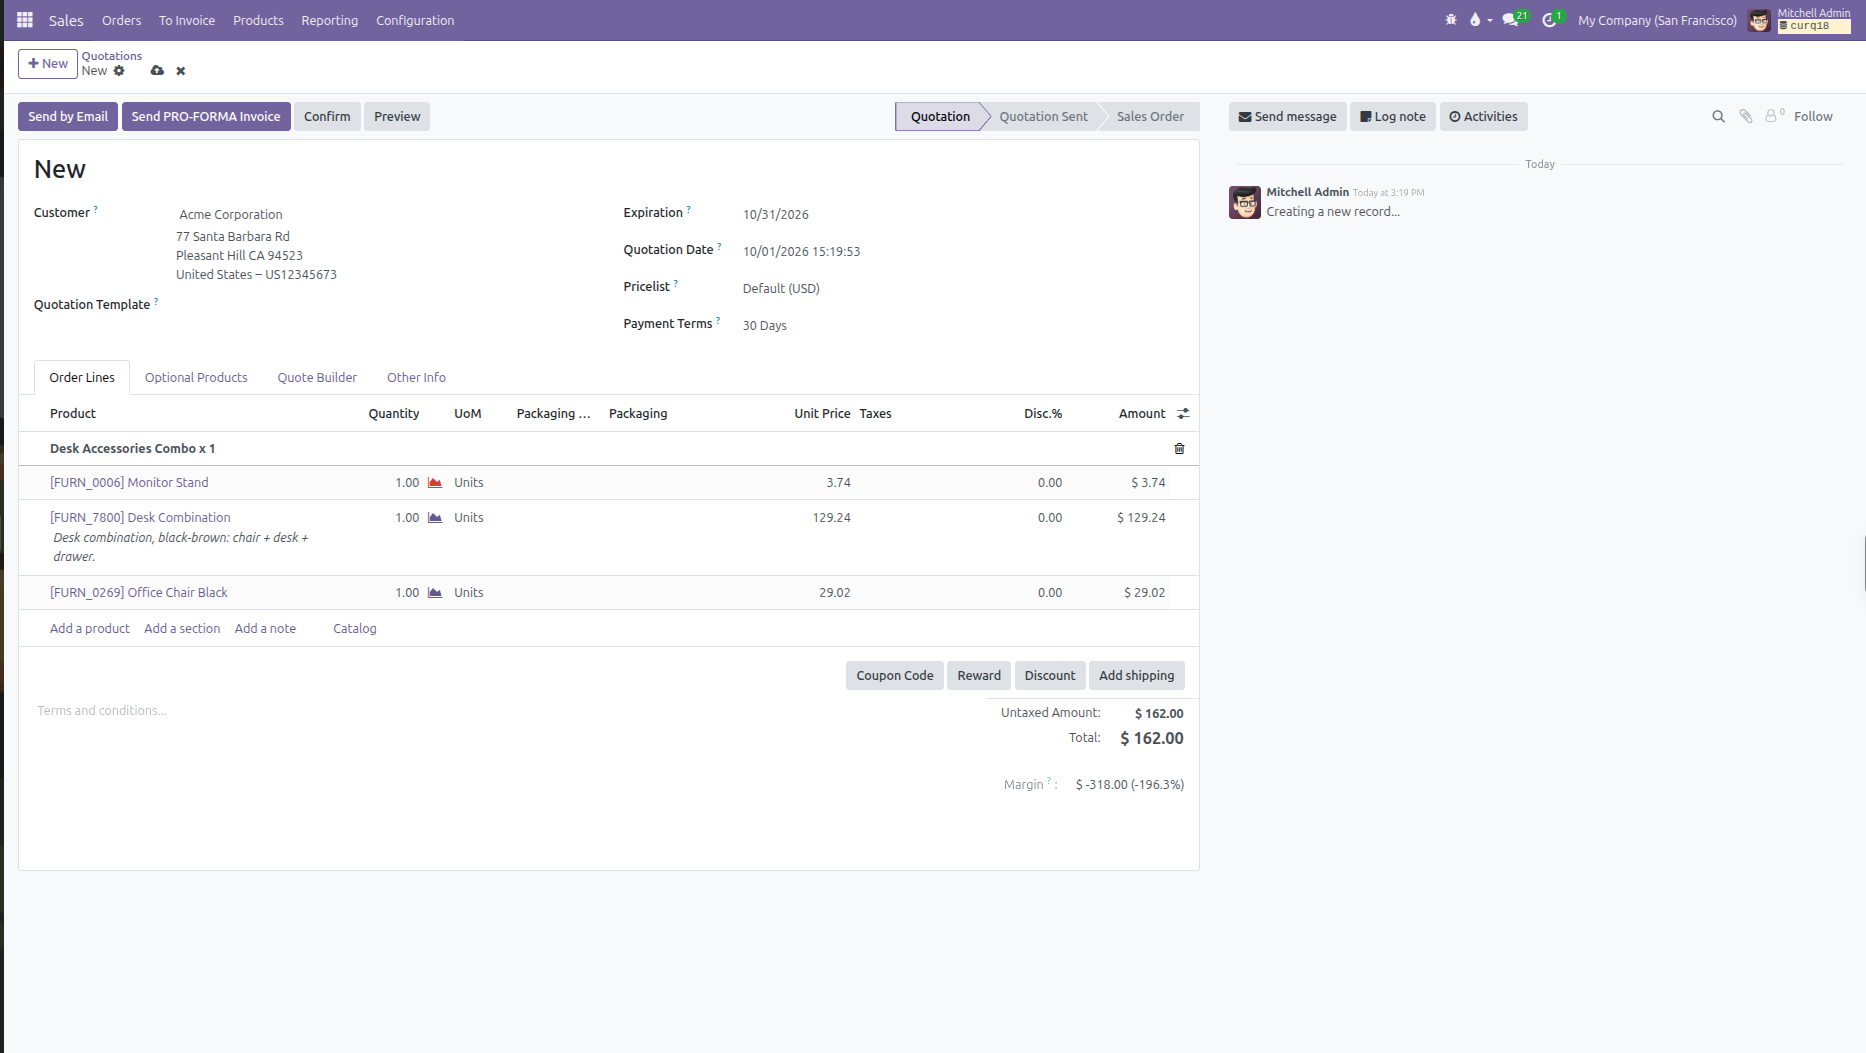Click the Send by Email button

(x=68, y=117)
